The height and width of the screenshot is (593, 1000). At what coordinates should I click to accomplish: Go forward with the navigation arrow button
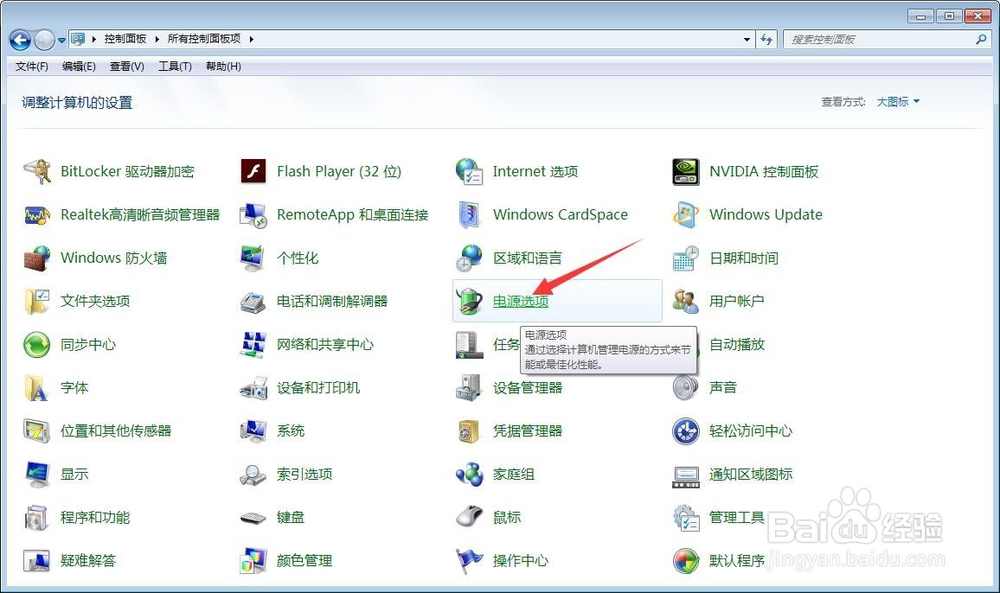(x=44, y=40)
